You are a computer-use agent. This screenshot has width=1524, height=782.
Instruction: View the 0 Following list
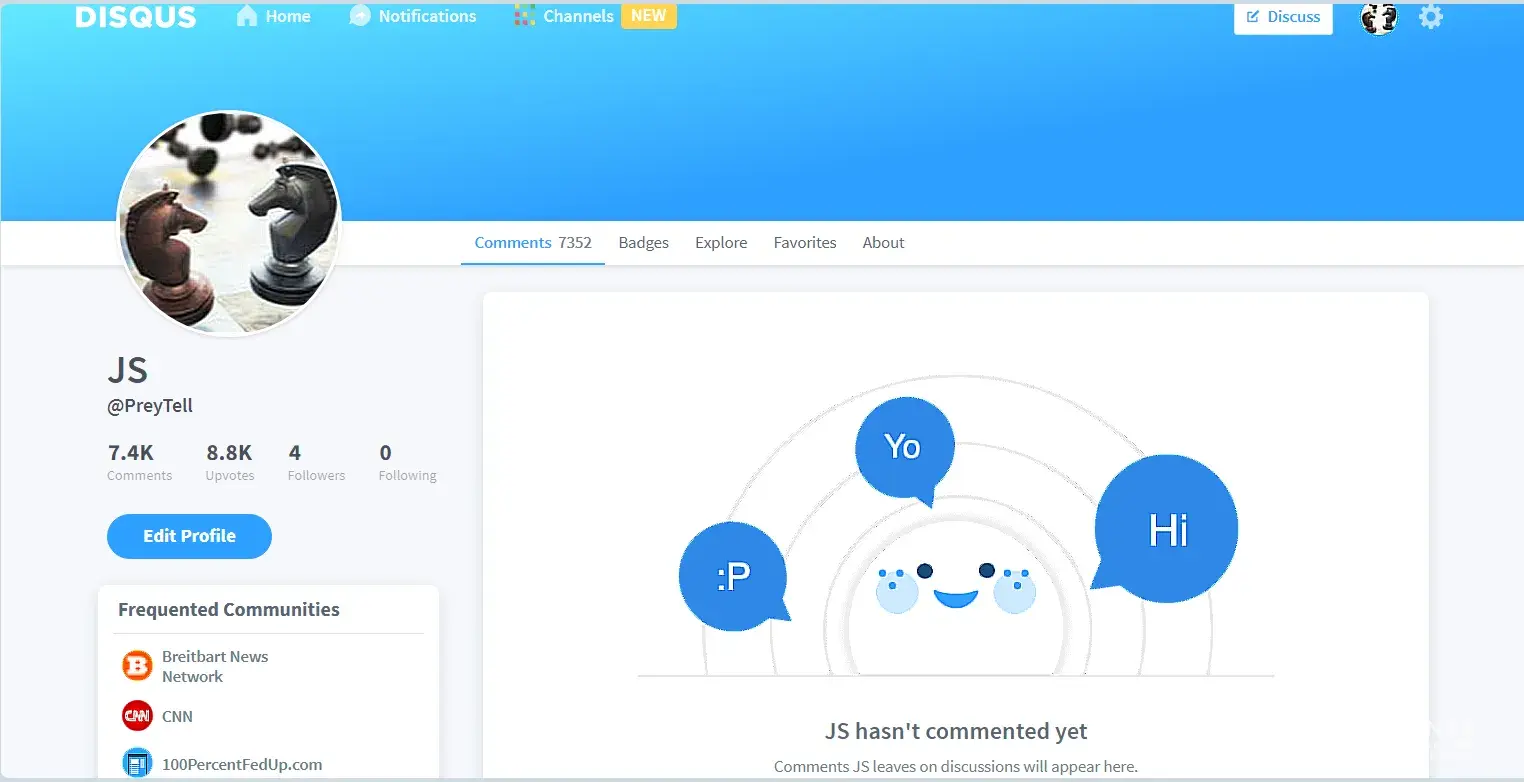pos(407,462)
